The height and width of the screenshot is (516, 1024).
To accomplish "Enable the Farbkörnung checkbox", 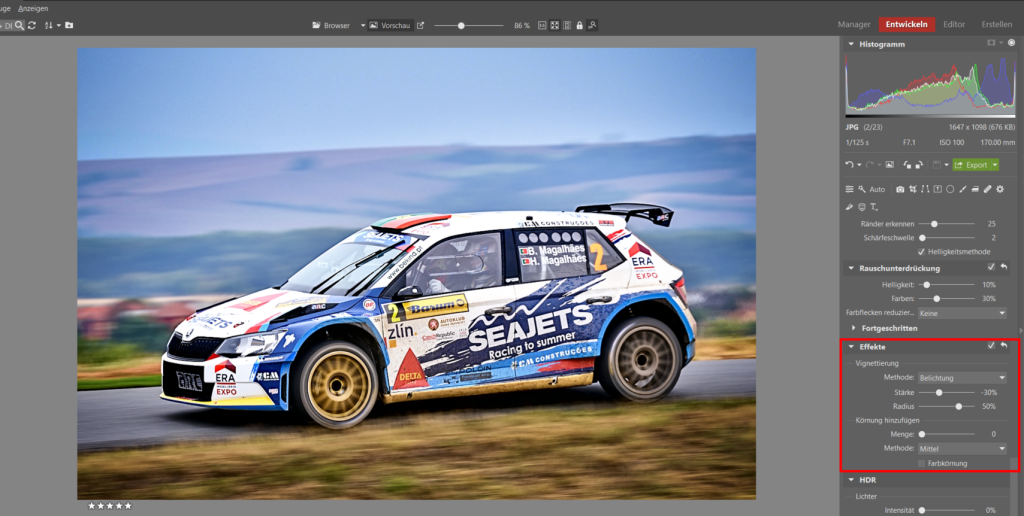I will tap(921, 463).
